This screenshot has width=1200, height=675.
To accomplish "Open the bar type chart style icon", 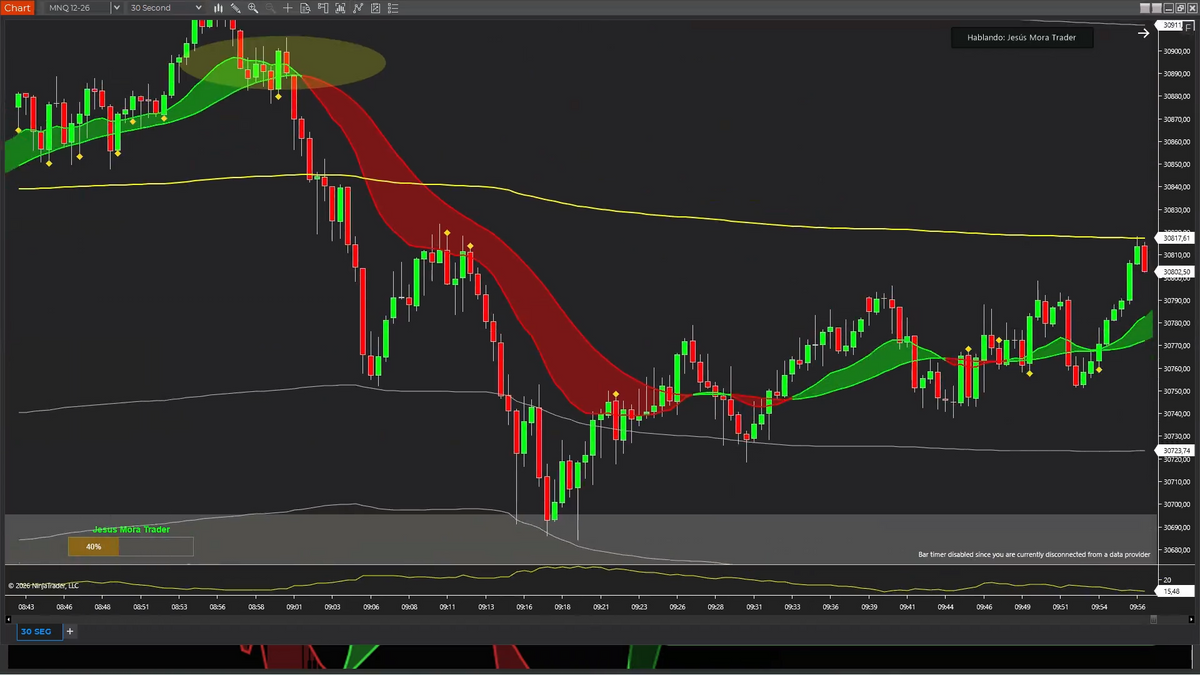I will pyautogui.click(x=218, y=8).
